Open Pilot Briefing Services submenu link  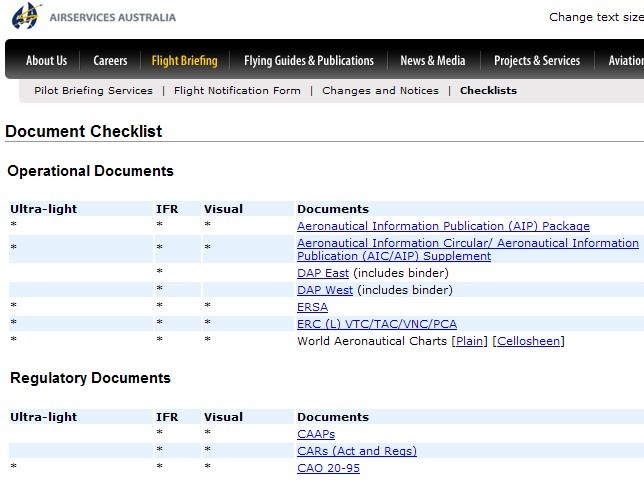coord(93,90)
